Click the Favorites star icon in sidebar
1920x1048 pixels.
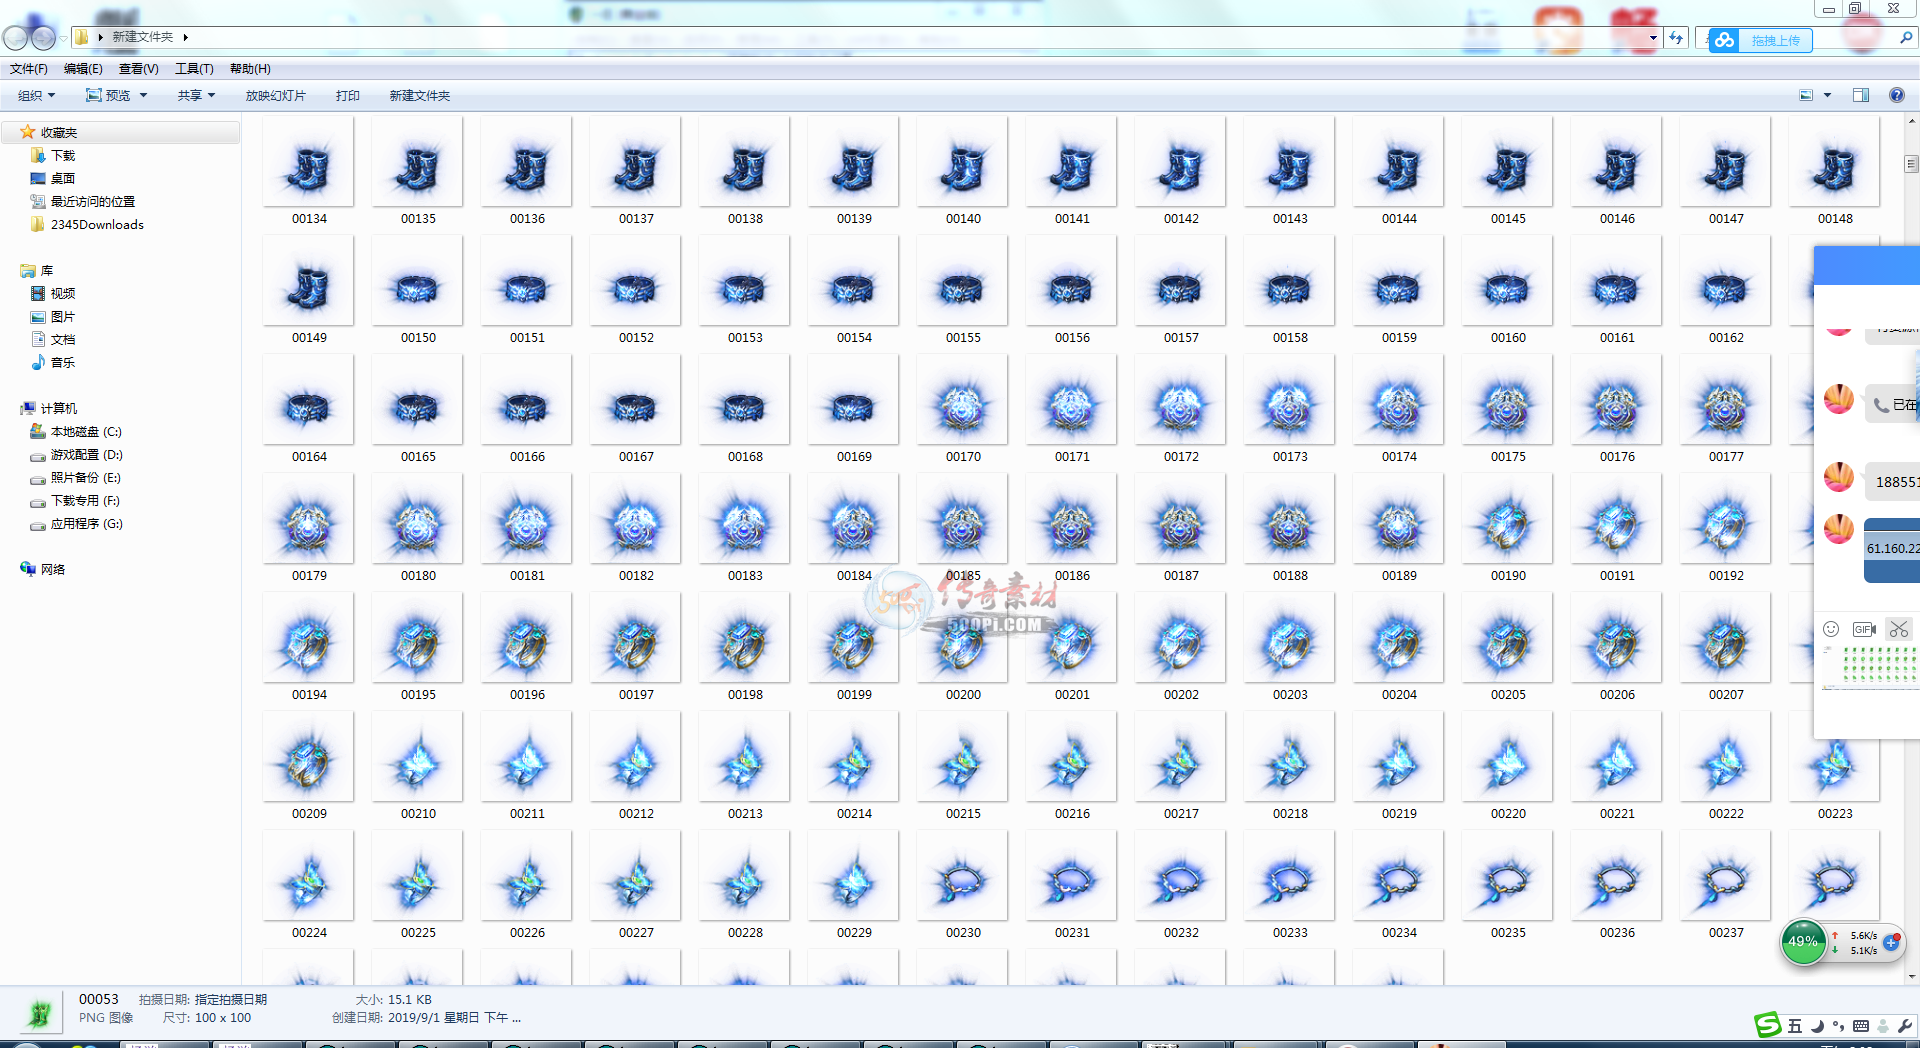point(28,132)
